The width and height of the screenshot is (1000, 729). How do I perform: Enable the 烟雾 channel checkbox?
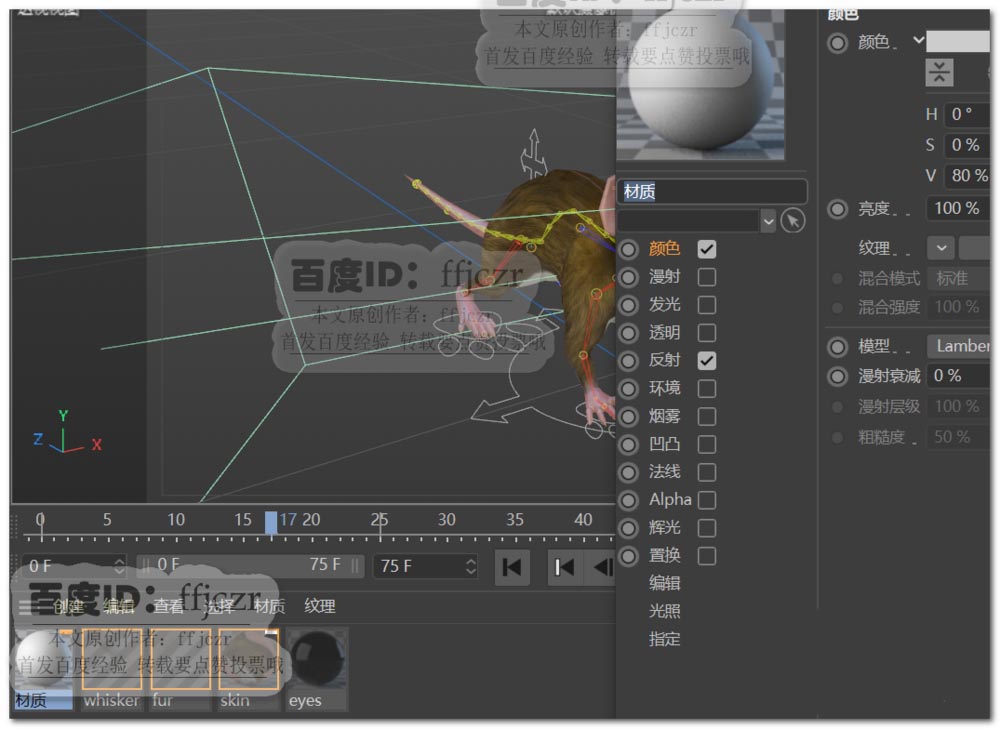coord(707,416)
